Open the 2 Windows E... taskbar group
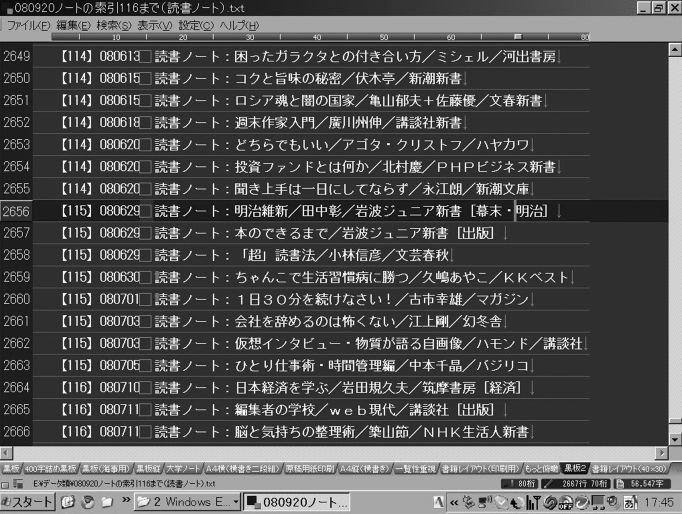Screen dimensions: 682x514 point(187,502)
